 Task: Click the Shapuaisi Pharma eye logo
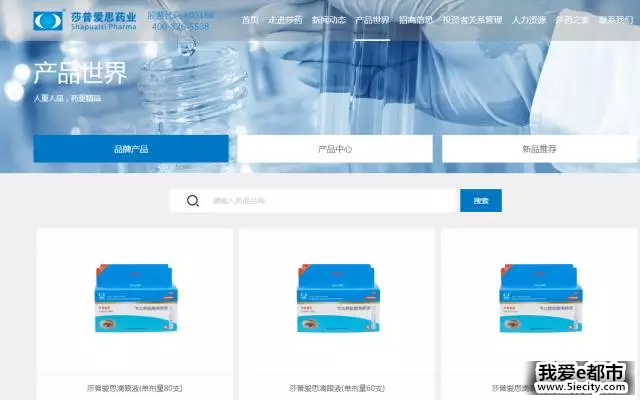click(48, 21)
